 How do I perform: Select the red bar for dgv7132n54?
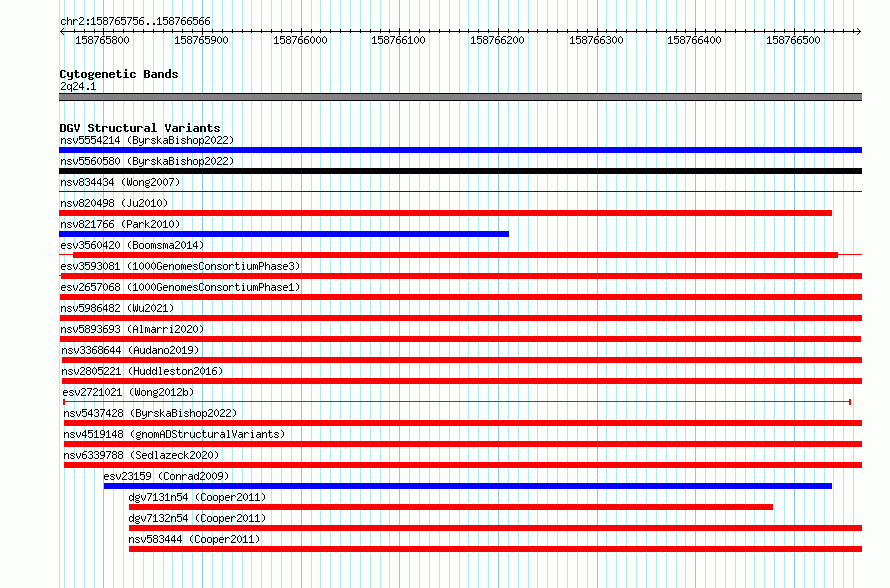496,528
